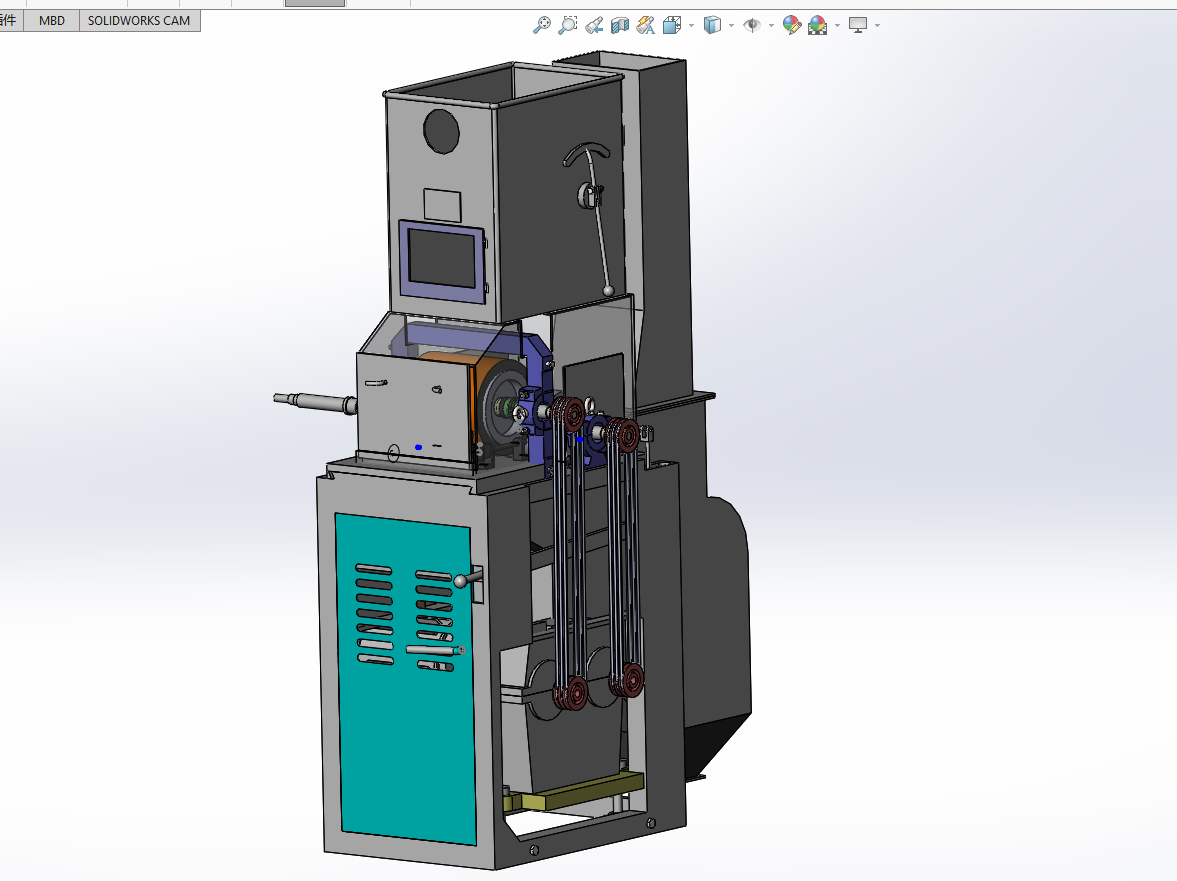Click the partially visible tab left of MBD
The height and width of the screenshot is (881, 1177).
(11, 20)
